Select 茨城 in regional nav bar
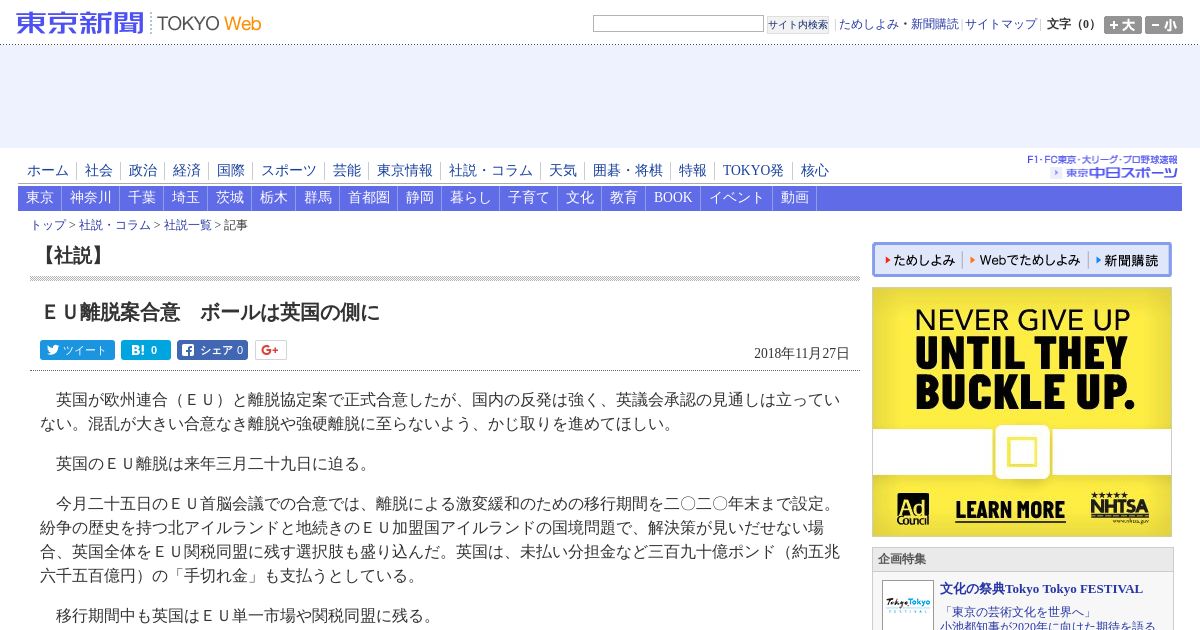The image size is (1200, 630). click(x=230, y=198)
